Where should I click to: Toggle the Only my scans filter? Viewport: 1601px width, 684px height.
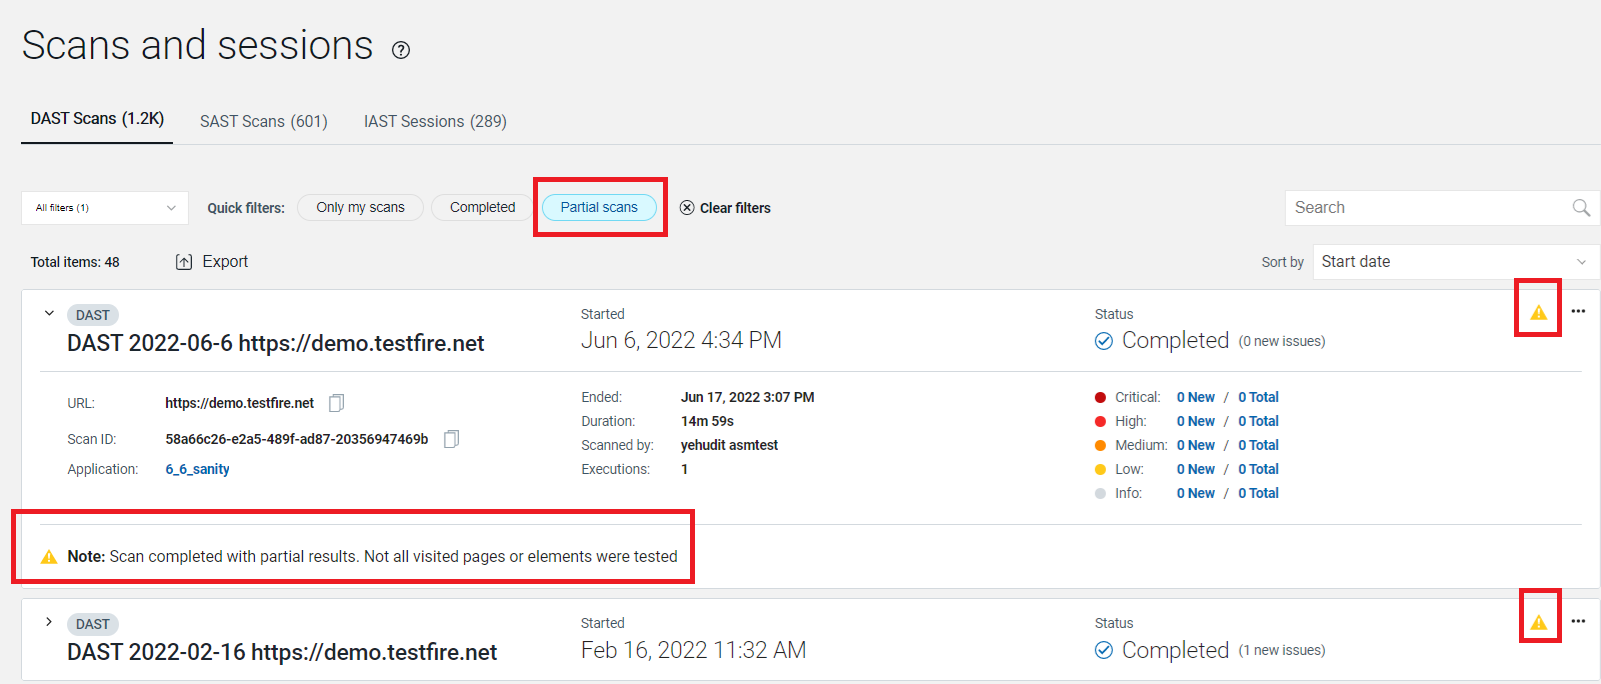(360, 207)
